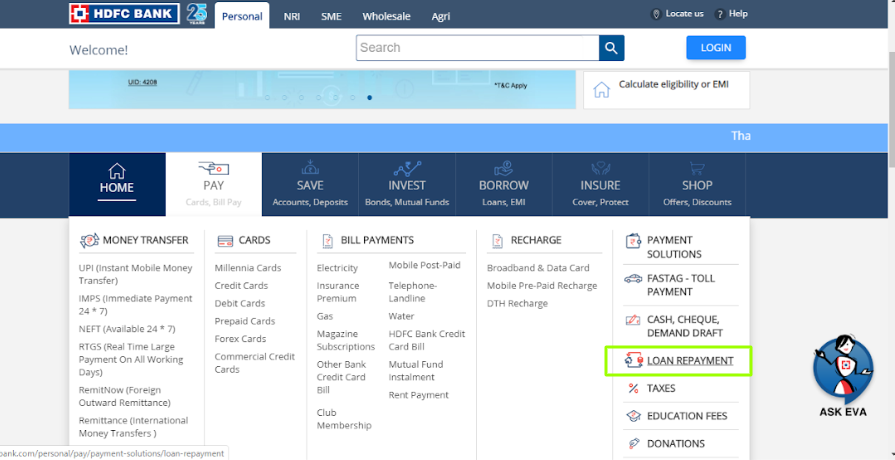This screenshot has width=895, height=460.
Task: Click the FASTag car icon
Action: click(x=633, y=279)
